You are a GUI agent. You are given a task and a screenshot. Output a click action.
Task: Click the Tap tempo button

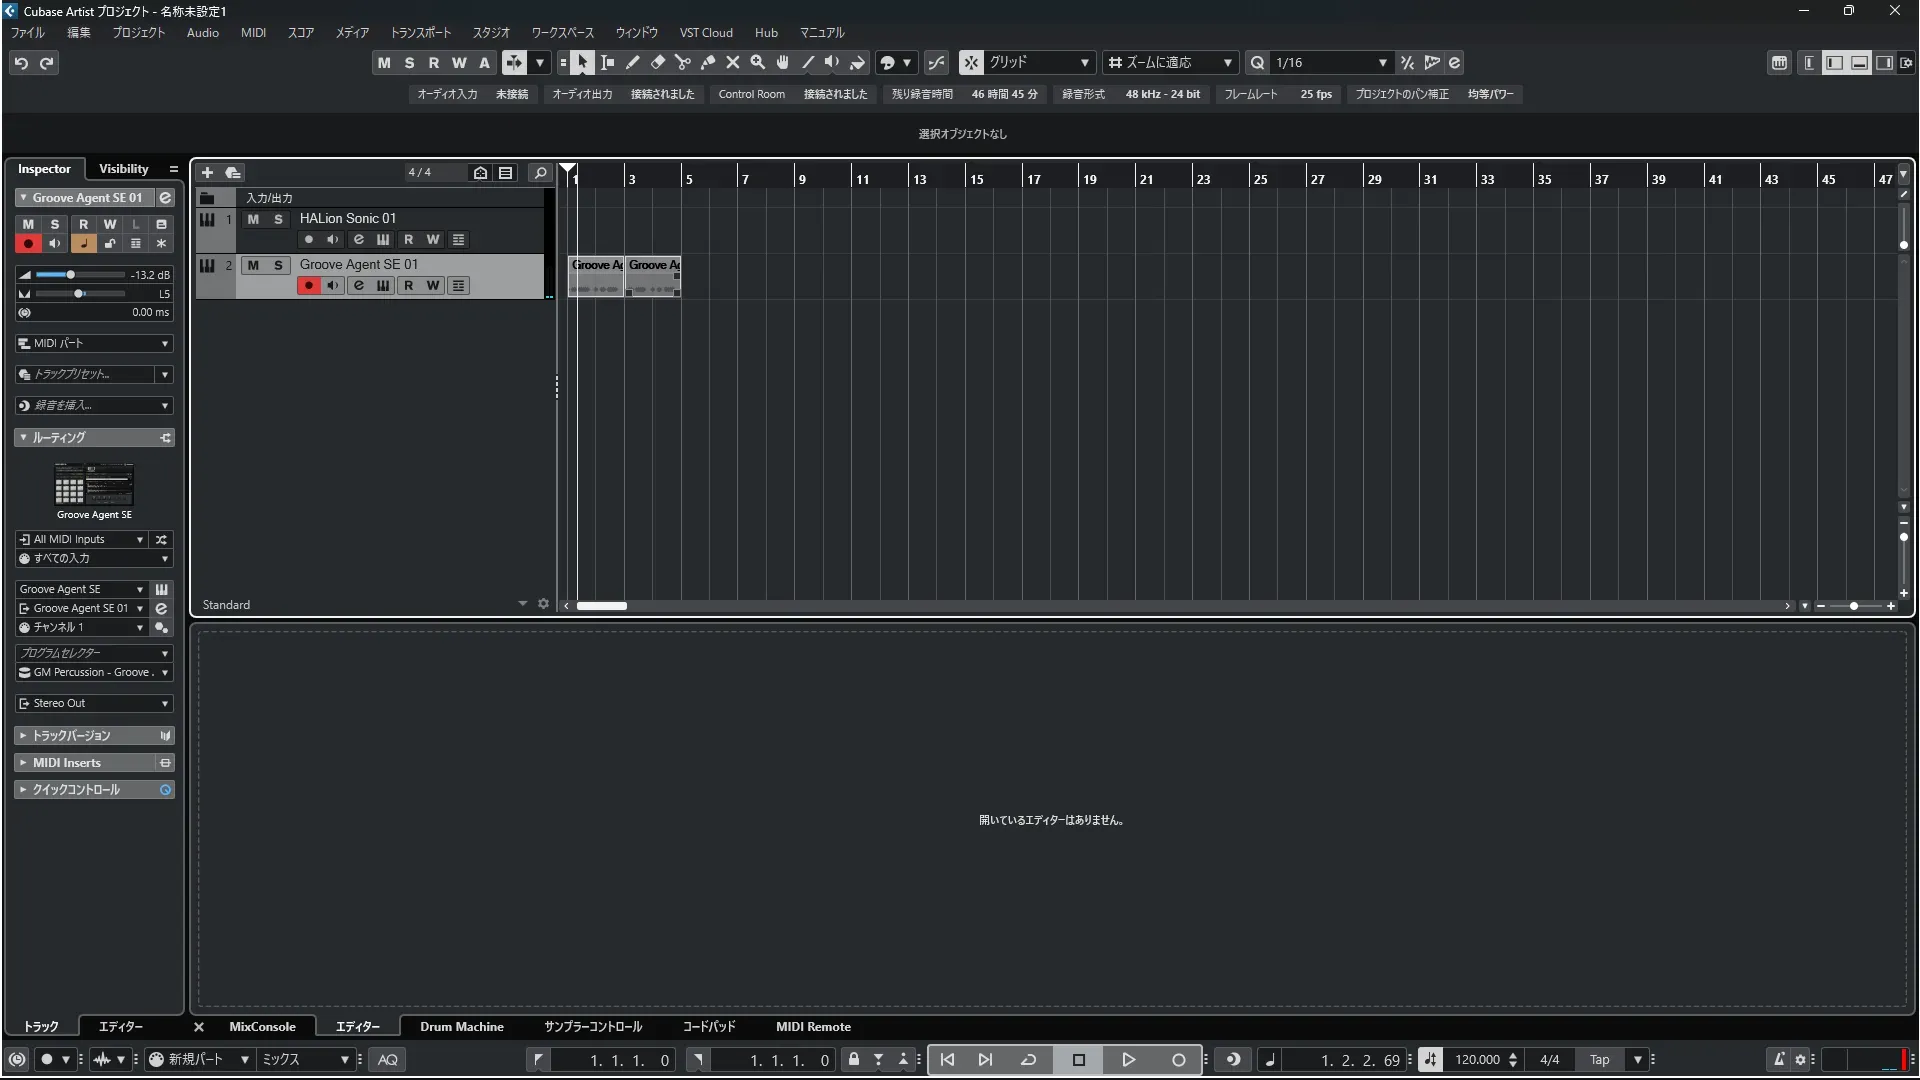click(1600, 1060)
